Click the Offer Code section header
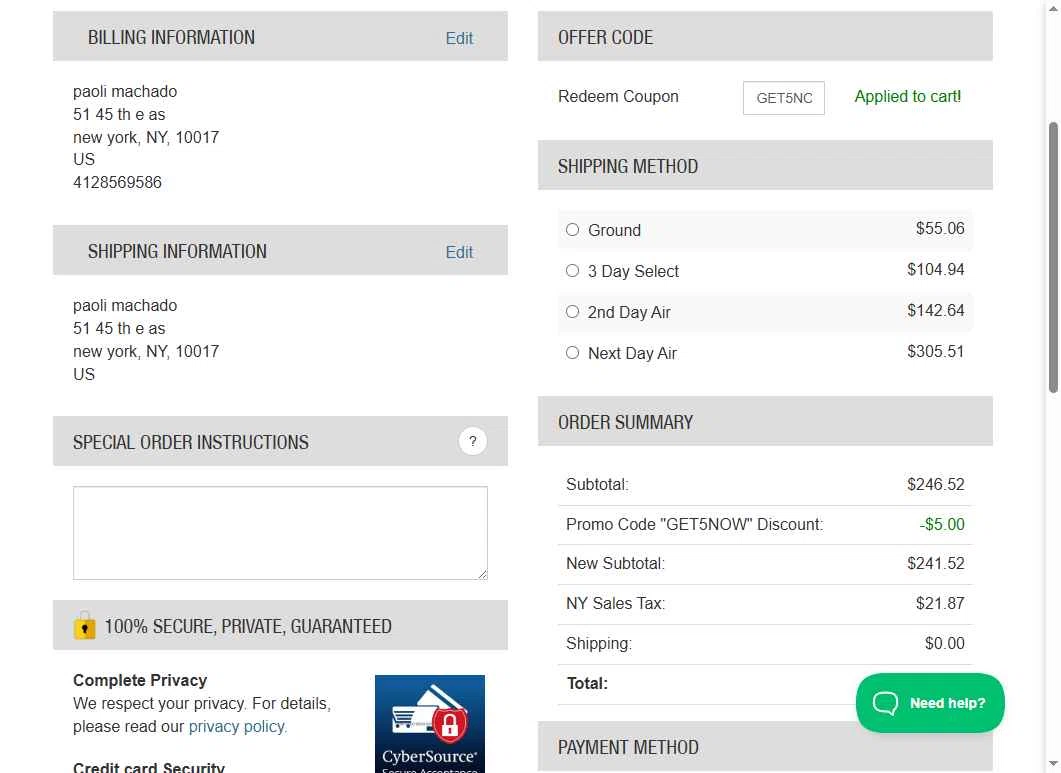The width and height of the screenshot is (1061, 773). point(765,36)
